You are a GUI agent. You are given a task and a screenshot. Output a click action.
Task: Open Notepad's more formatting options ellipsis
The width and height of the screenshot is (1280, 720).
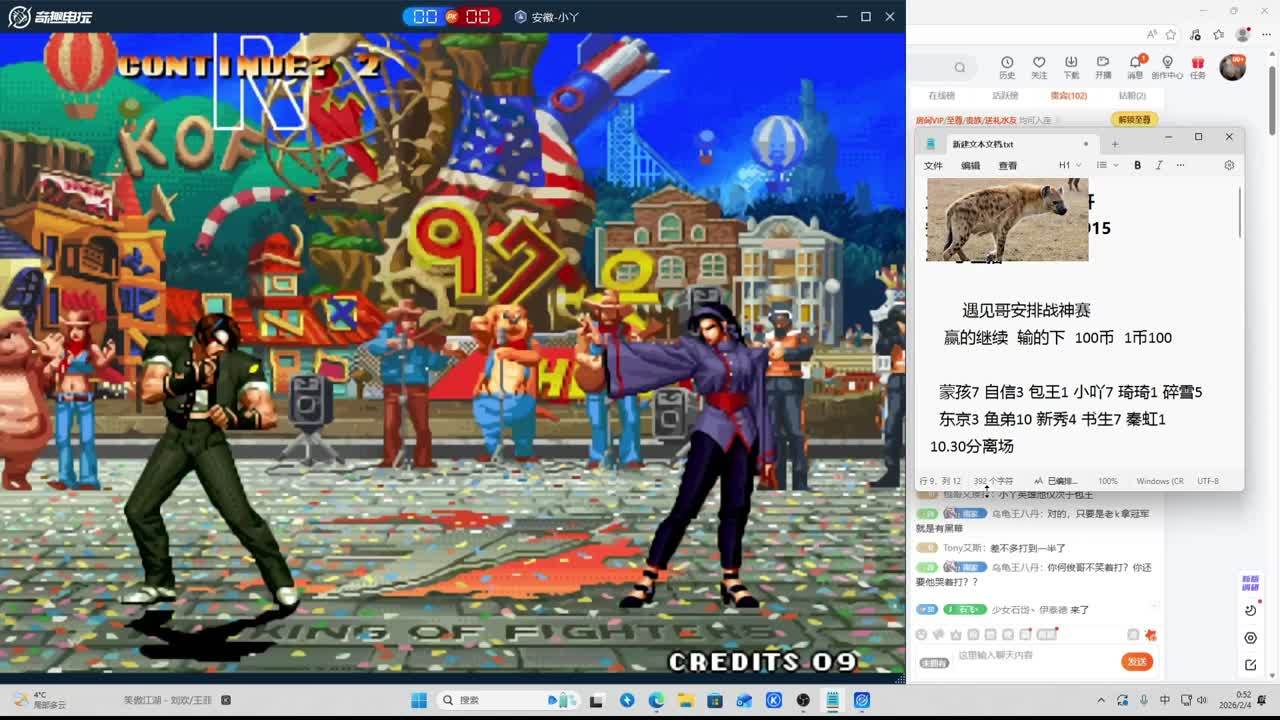click(1180, 165)
